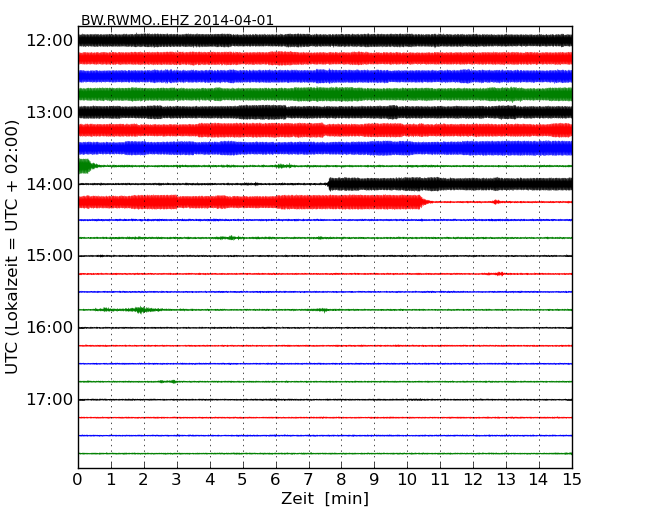Click the red event near minute 12.8 on 15:15 trace
Image resolution: width=650 pixels, height=520 pixels.
click(500, 274)
